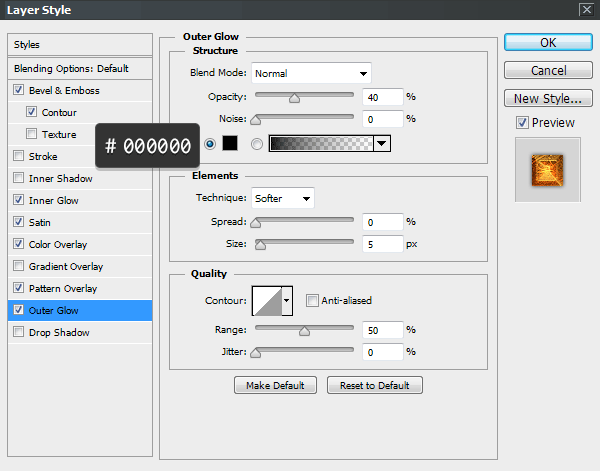Select the gradient glow radio button
Viewport: 600px width, 471px height.
click(257, 144)
